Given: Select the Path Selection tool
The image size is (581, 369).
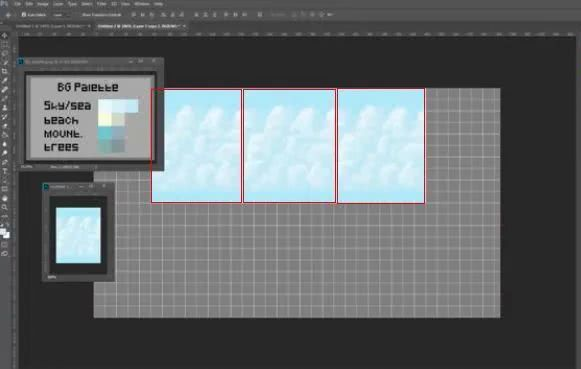Looking at the screenshot, I should tap(5, 180).
